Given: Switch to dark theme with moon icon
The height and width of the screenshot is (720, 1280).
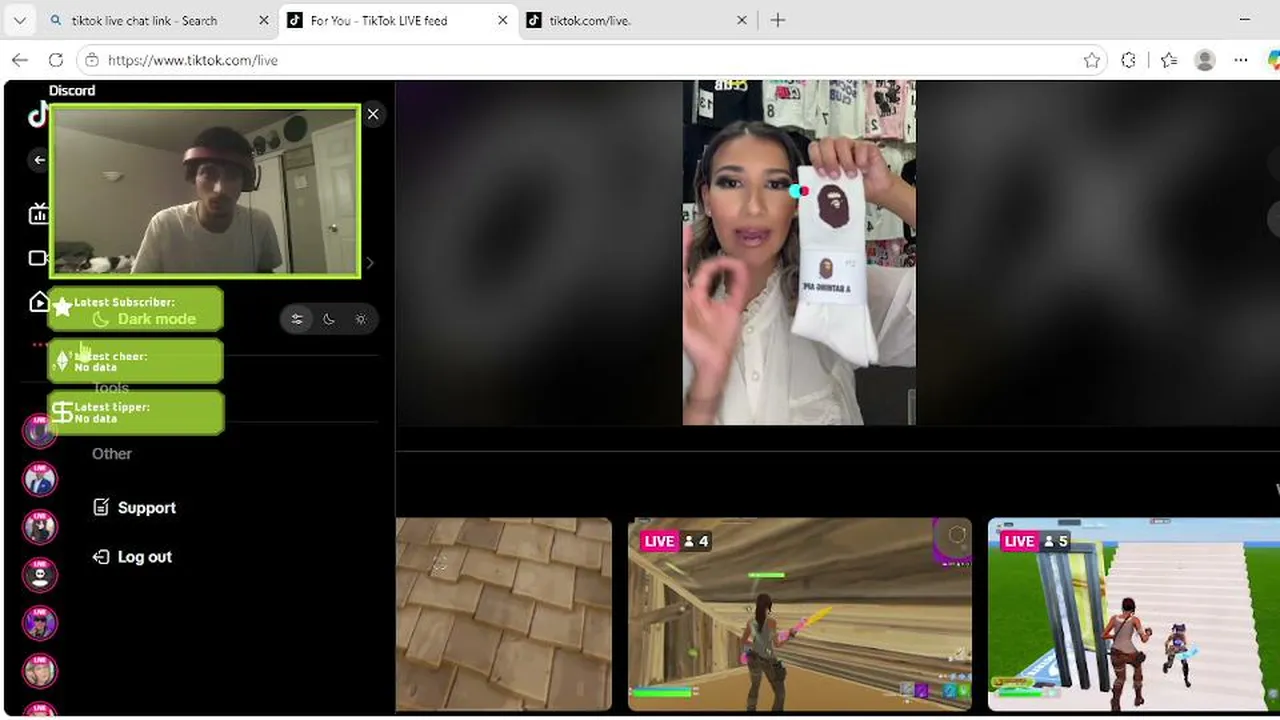Looking at the screenshot, I should click(x=329, y=319).
